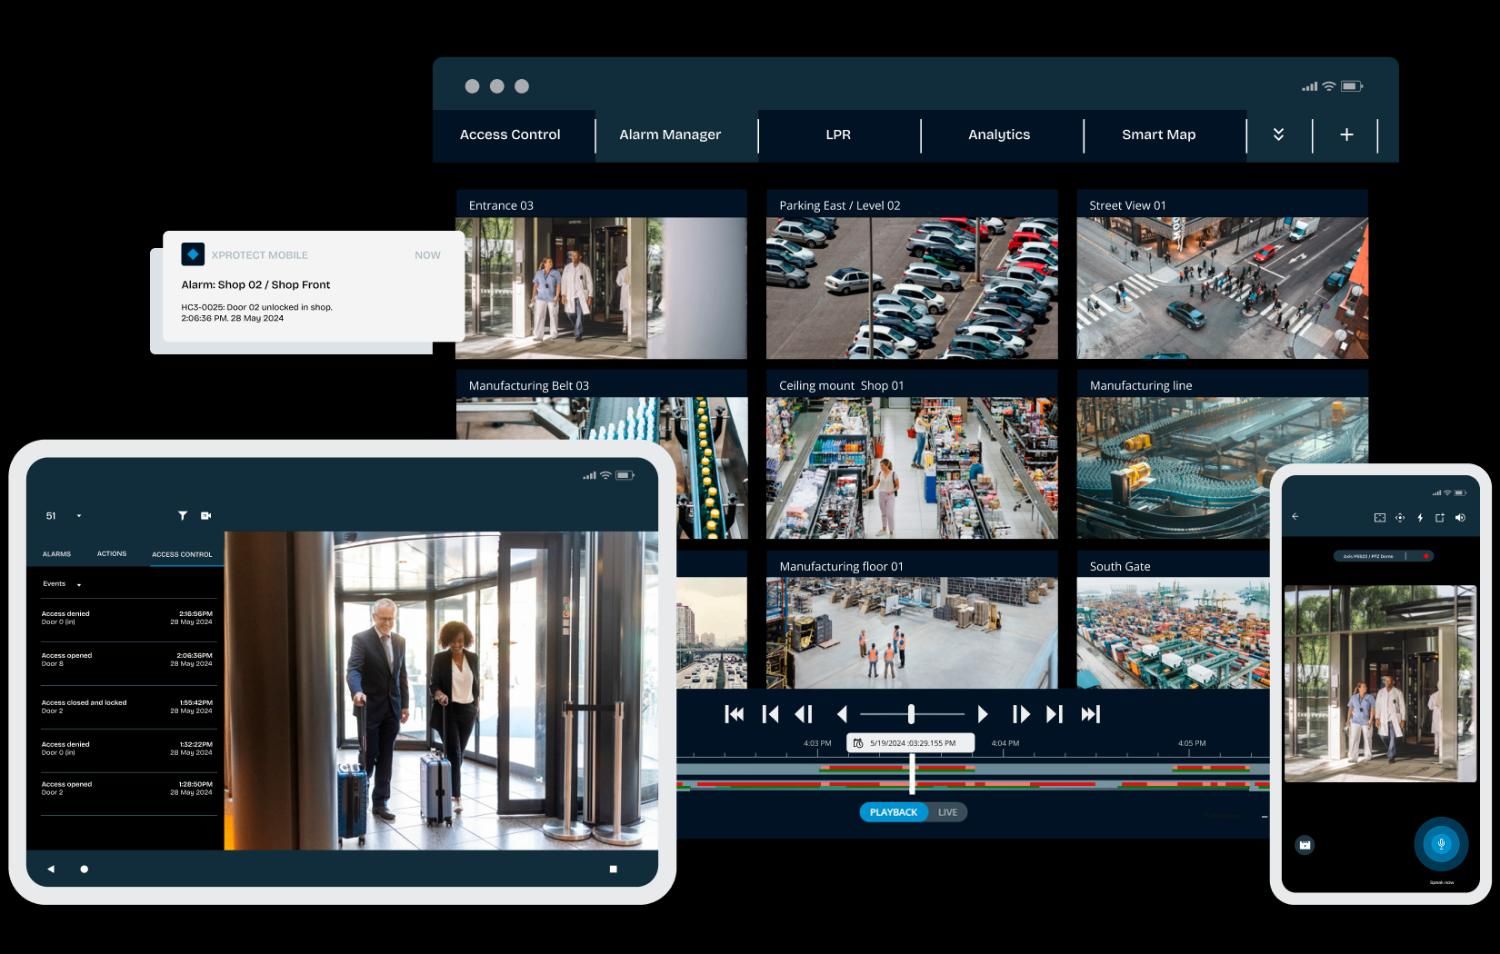The width and height of the screenshot is (1500, 954).
Task: Tap the PTZ Dome camera name pill
Action: click(1384, 556)
